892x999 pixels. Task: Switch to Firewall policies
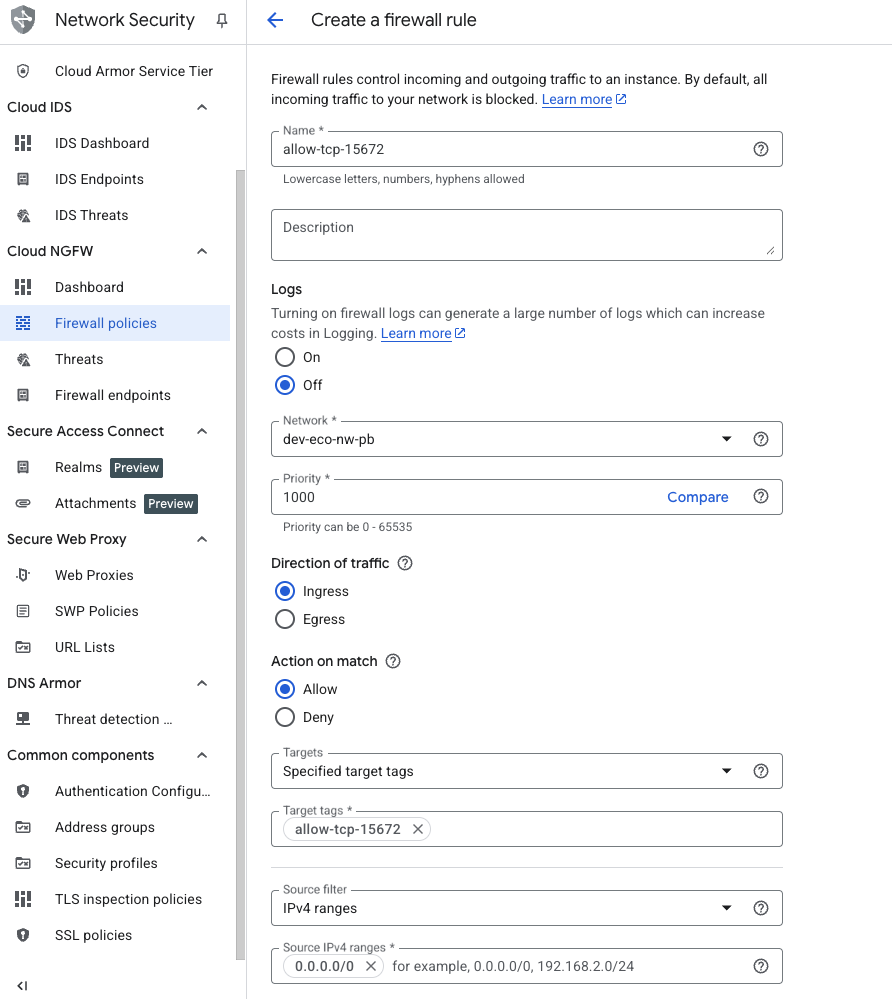click(x=105, y=323)
